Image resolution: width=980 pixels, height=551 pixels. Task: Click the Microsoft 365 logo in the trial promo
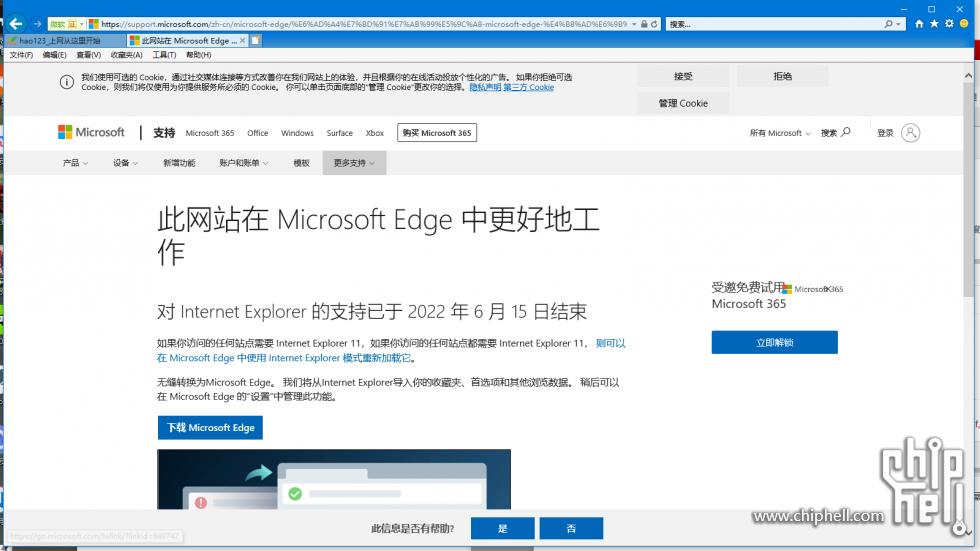tap(812, 289)
